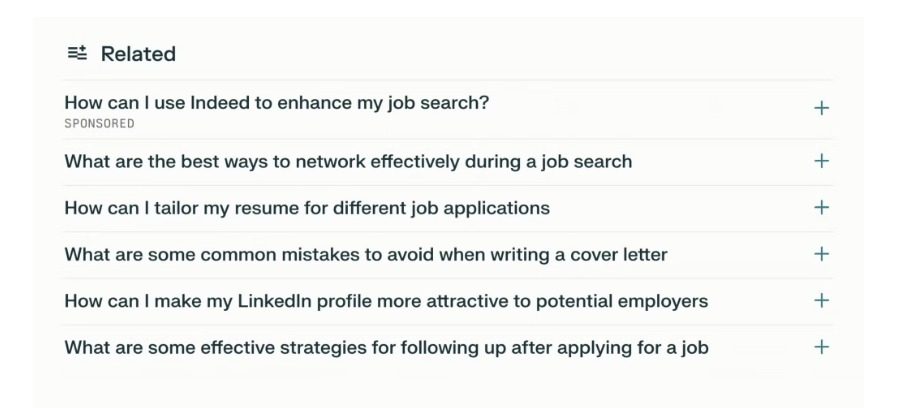
Task: Select 'How can I tailor my resume' question
Action: [306, 208]
